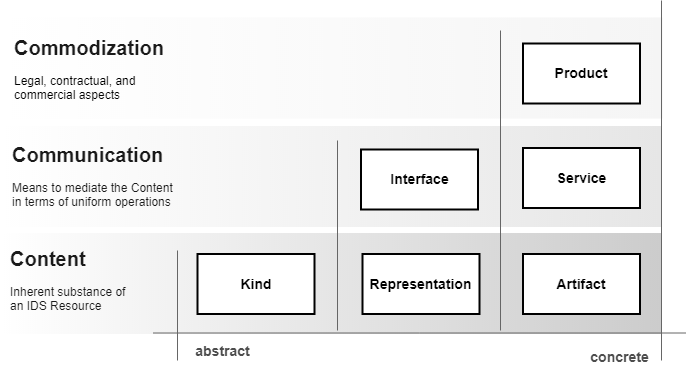The width and height of the screenshot is (686, 367).
Task: Click the 'Service' label text
Action: coord(581,178)
